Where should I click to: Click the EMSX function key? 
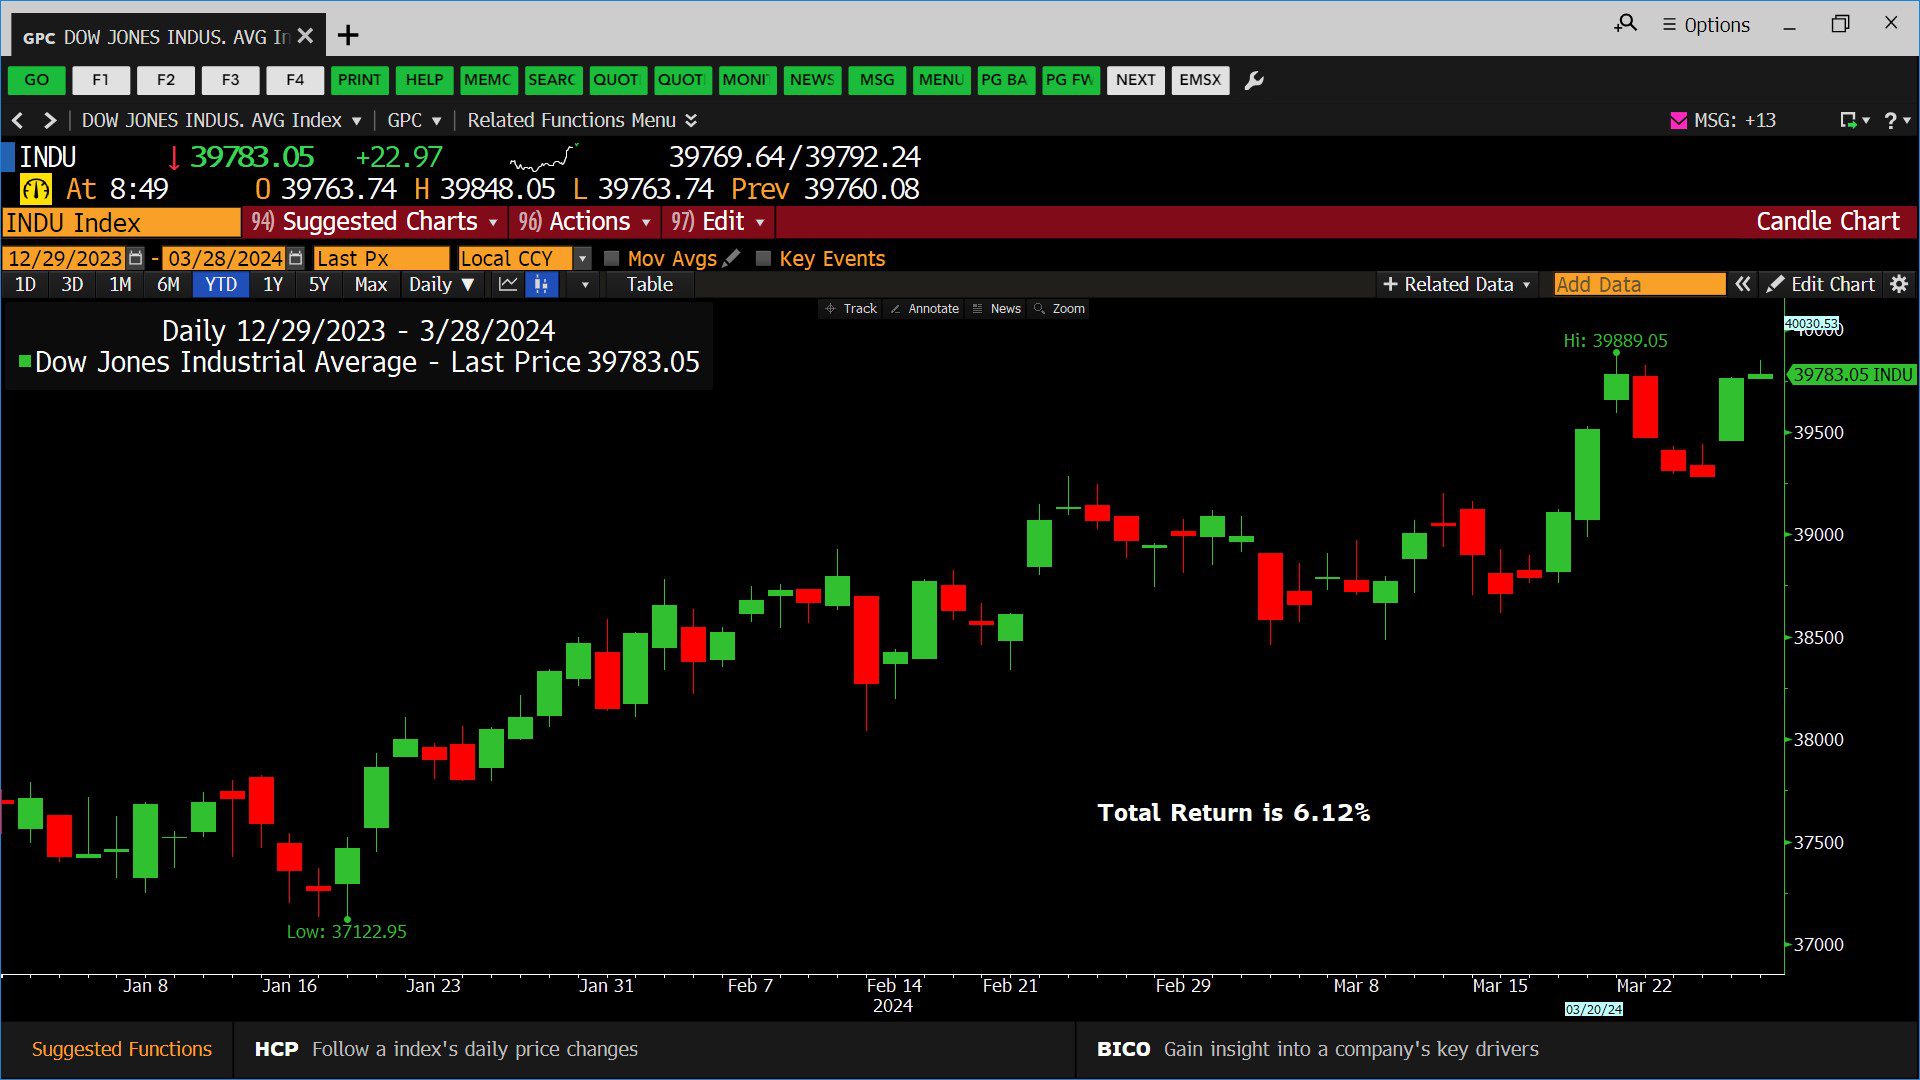[1200, 80]
